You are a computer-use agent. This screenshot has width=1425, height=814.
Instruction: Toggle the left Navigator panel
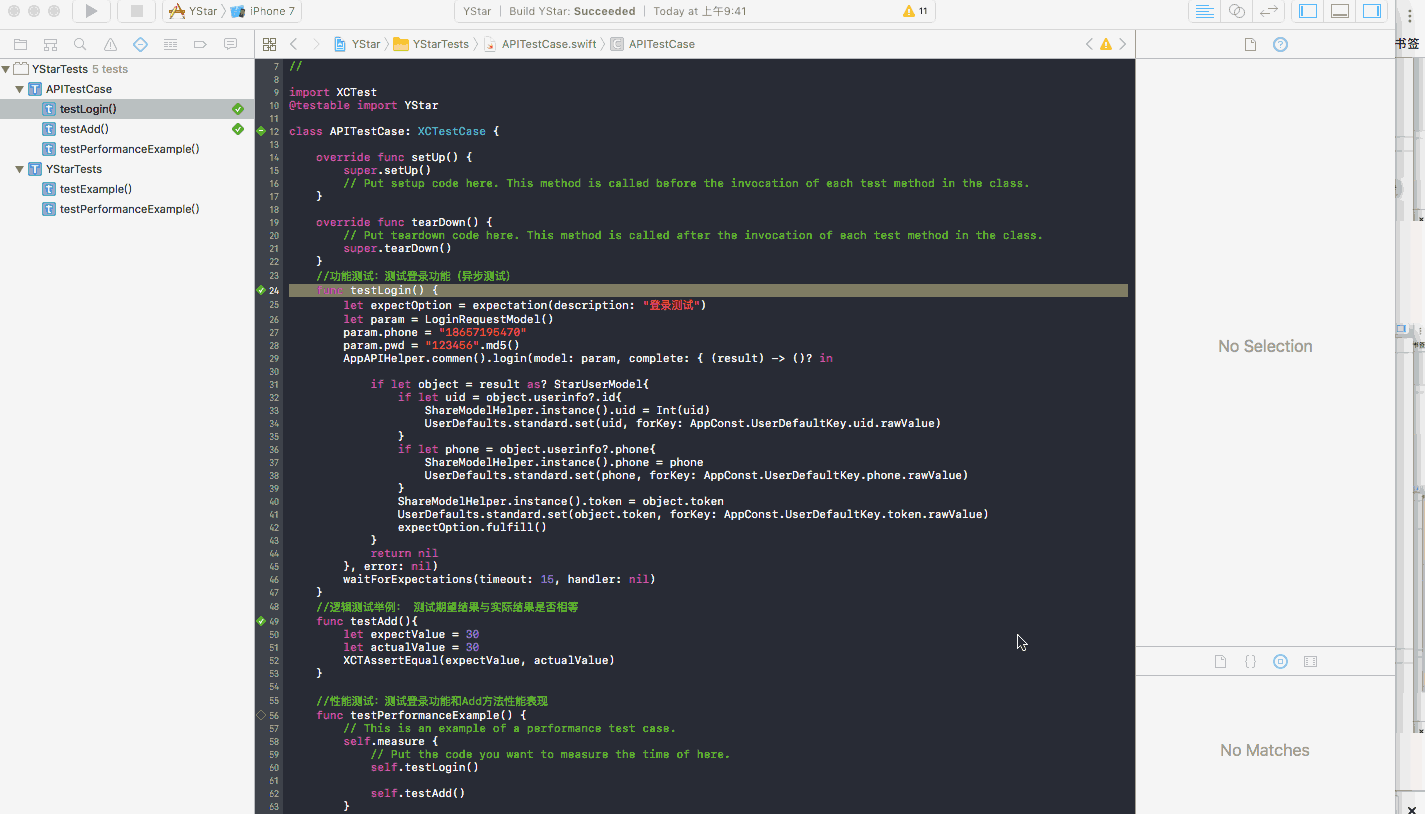[1307, 11]
